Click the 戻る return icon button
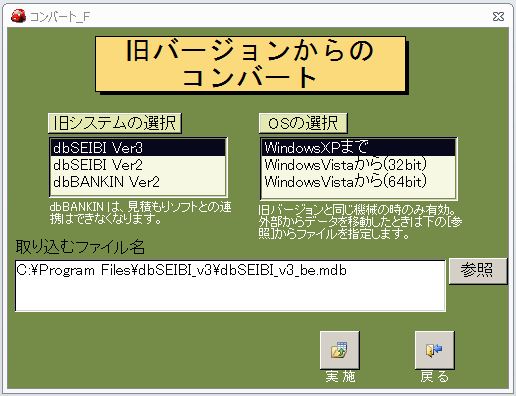The image size is (516, 396). (434, 350)
